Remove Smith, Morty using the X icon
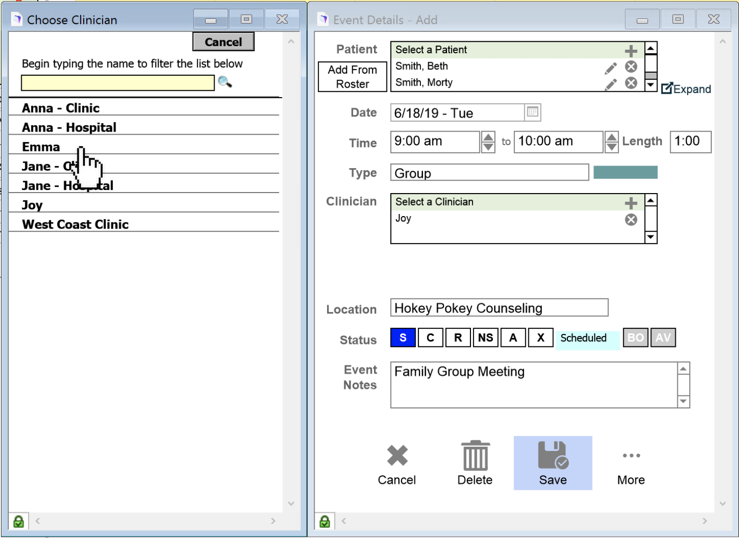The width and height of the screenshot is (739, 538). click(631, 84)
